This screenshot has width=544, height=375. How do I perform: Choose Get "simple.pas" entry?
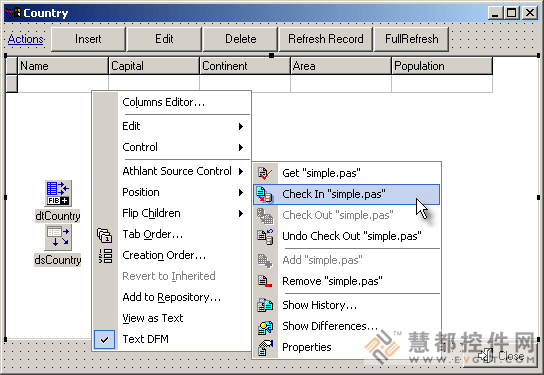347,173
